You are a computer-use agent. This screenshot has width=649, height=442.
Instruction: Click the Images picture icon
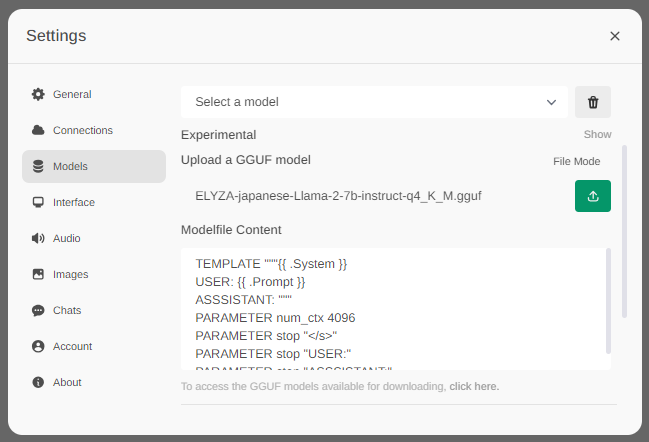point(38,274)
